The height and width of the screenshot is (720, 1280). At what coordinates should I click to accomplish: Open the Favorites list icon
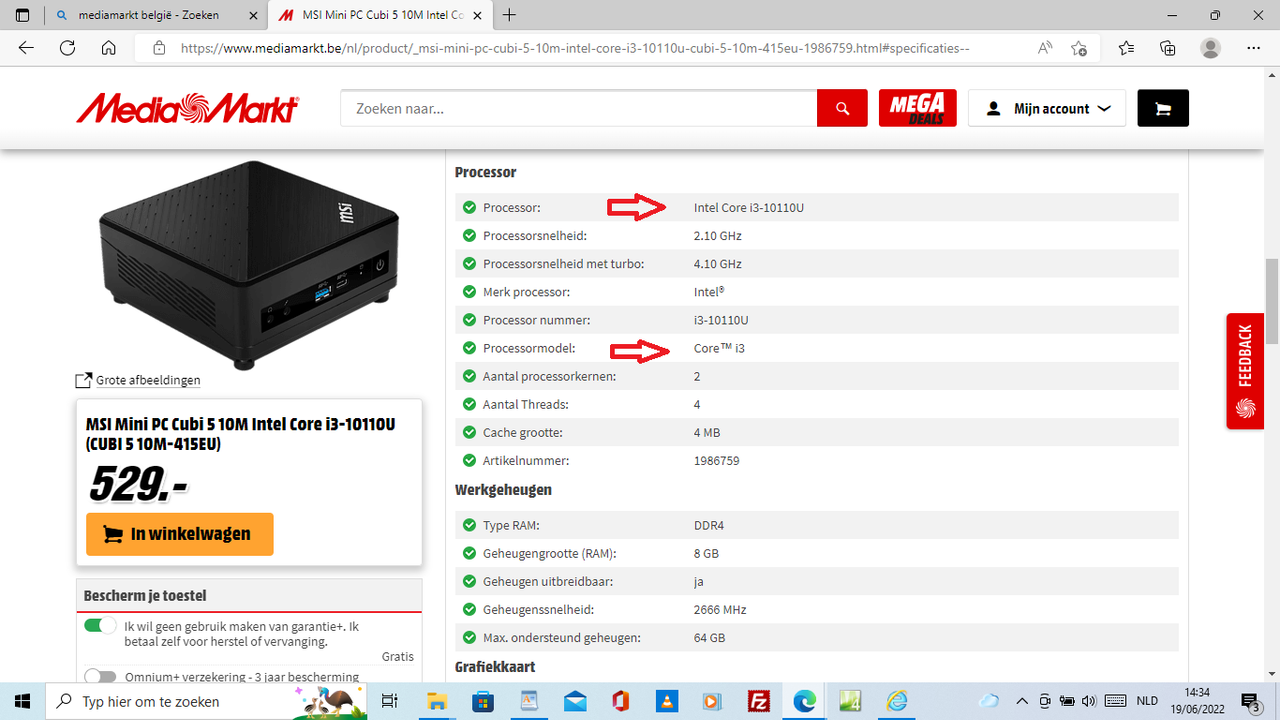1126,48
